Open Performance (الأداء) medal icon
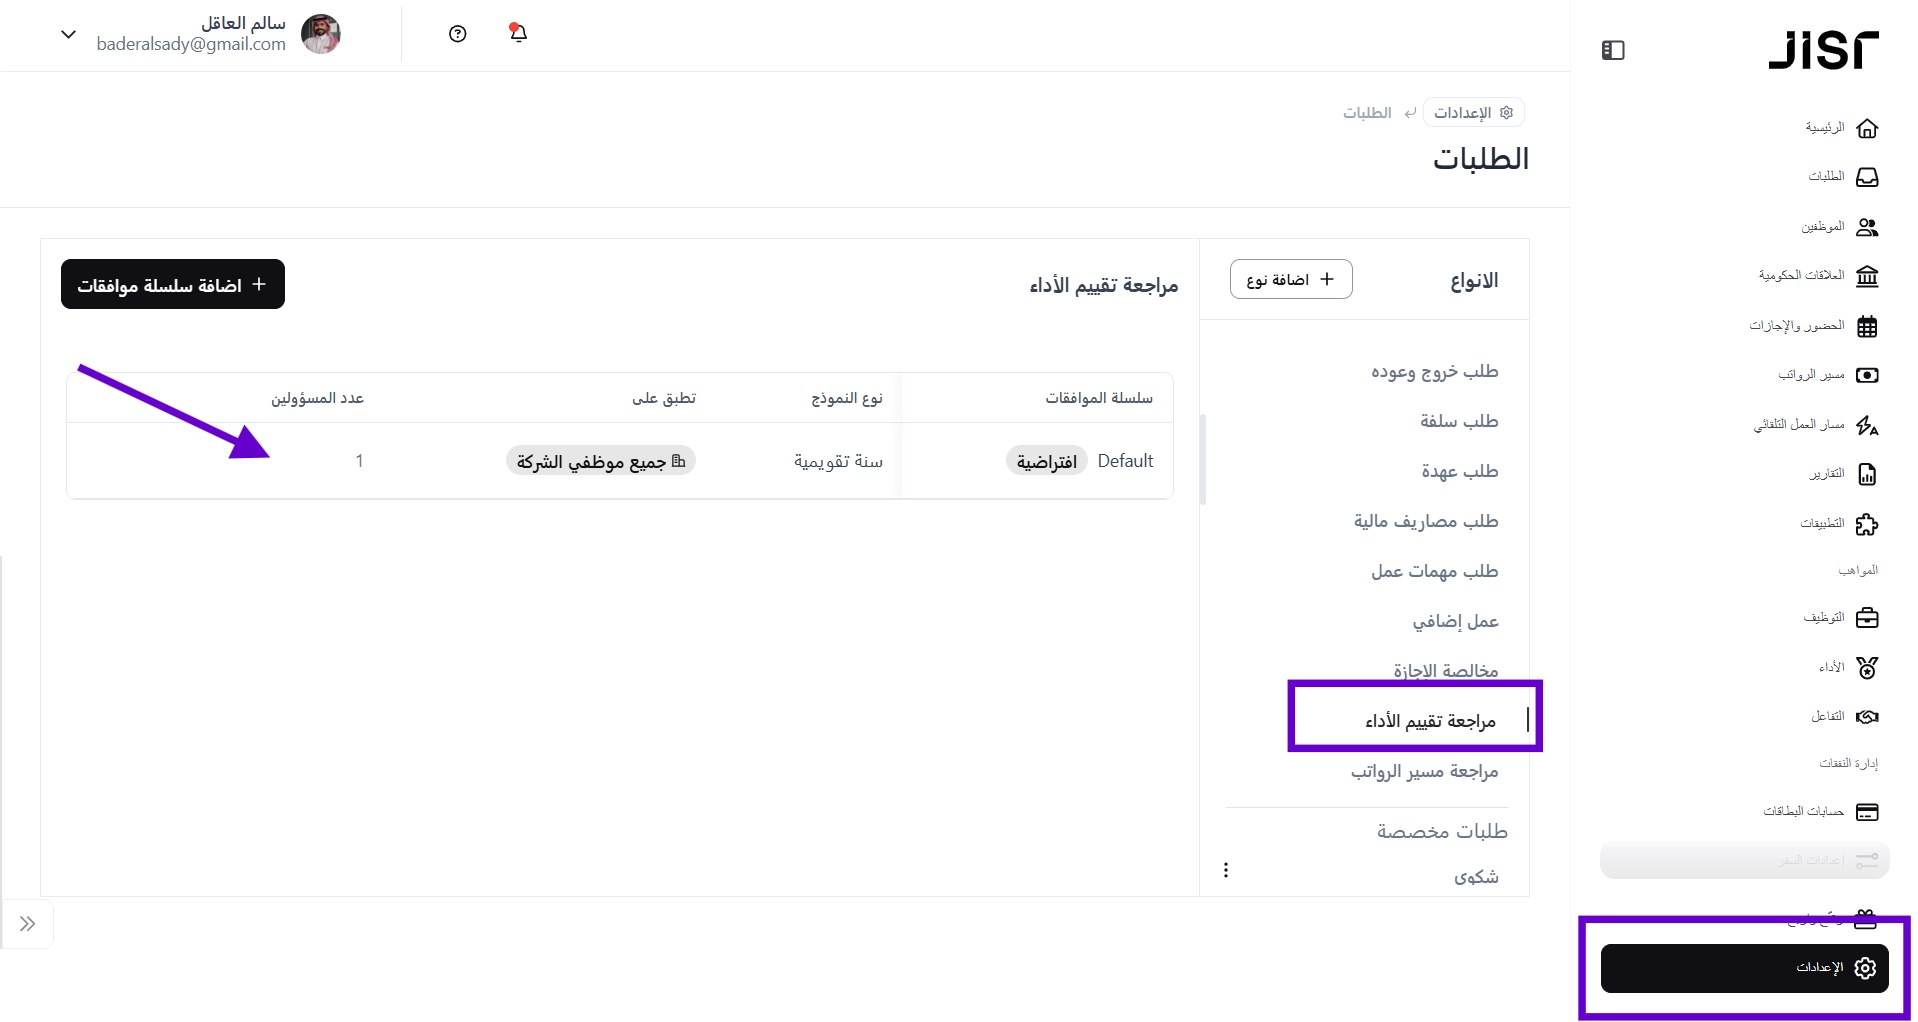The width and height of the screenshot is (1918, 1022). (1866, 667)
